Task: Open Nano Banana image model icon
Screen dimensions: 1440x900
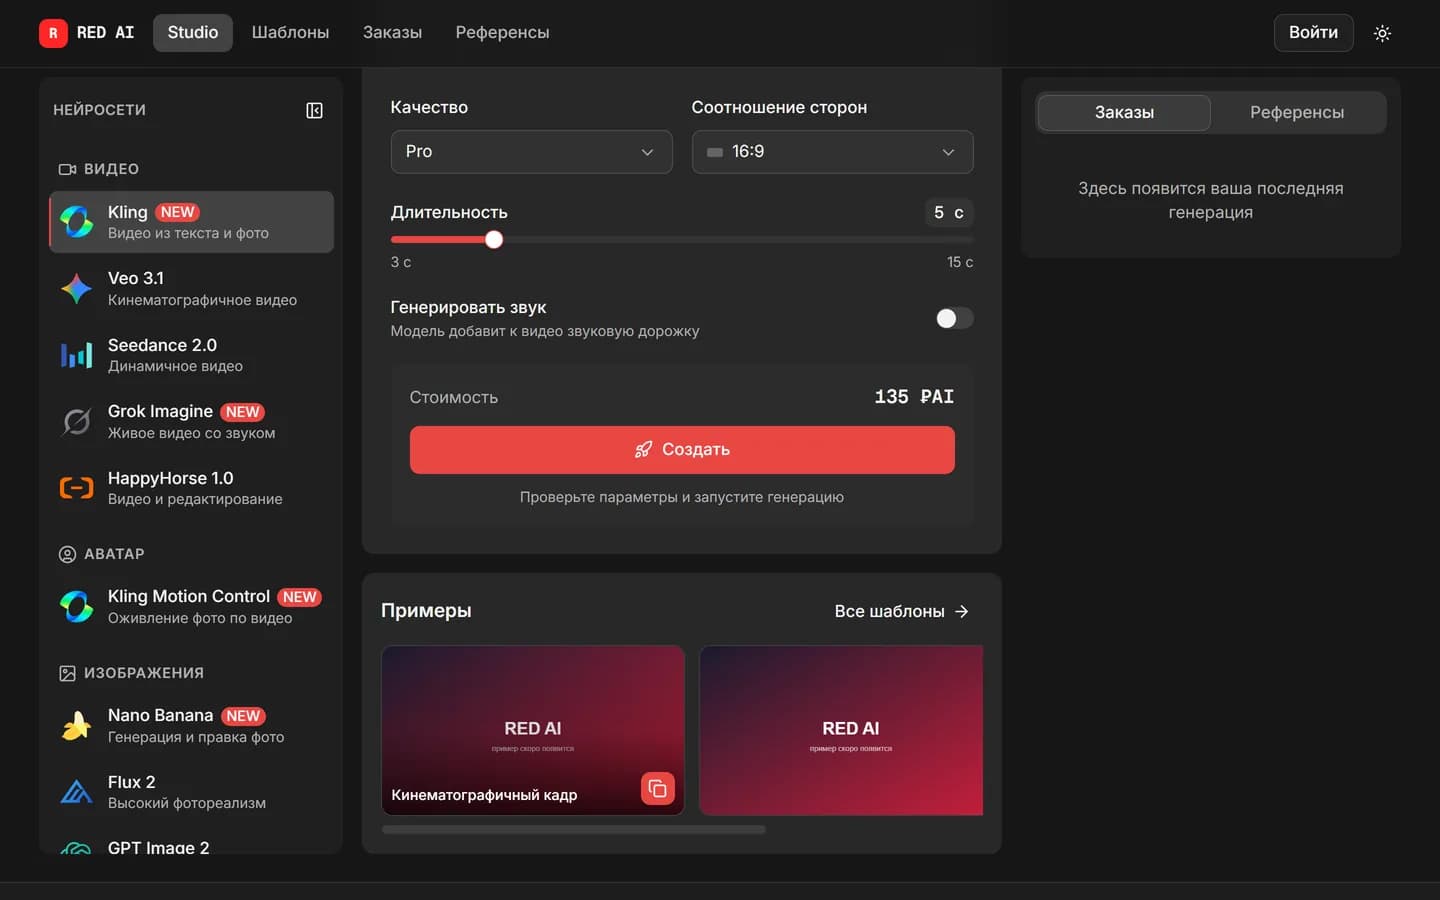Action: coord(77,726)
